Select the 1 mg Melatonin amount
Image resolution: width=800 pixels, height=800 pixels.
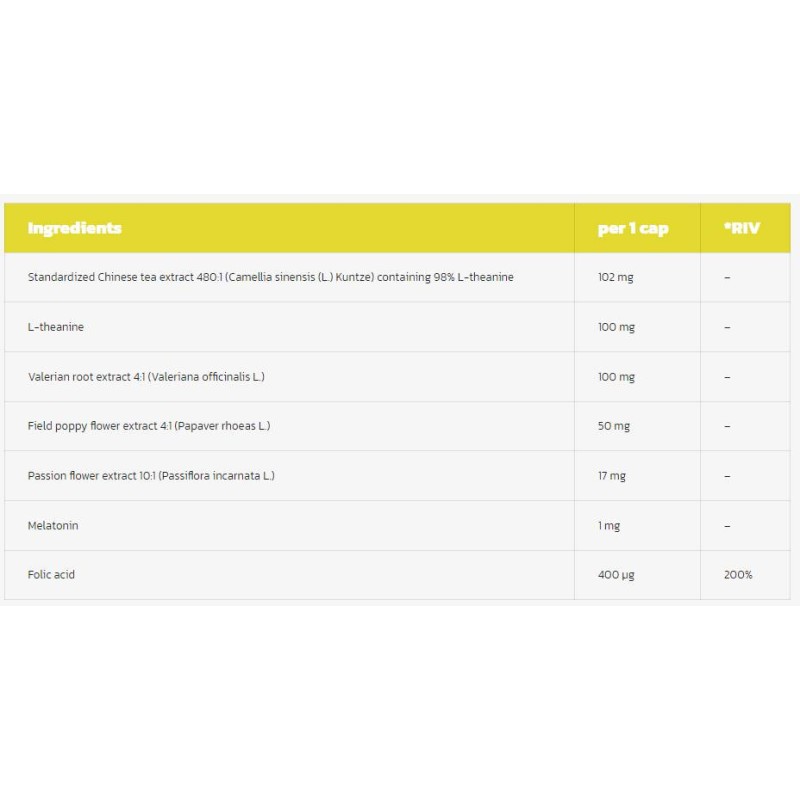[x=609, y=526]
